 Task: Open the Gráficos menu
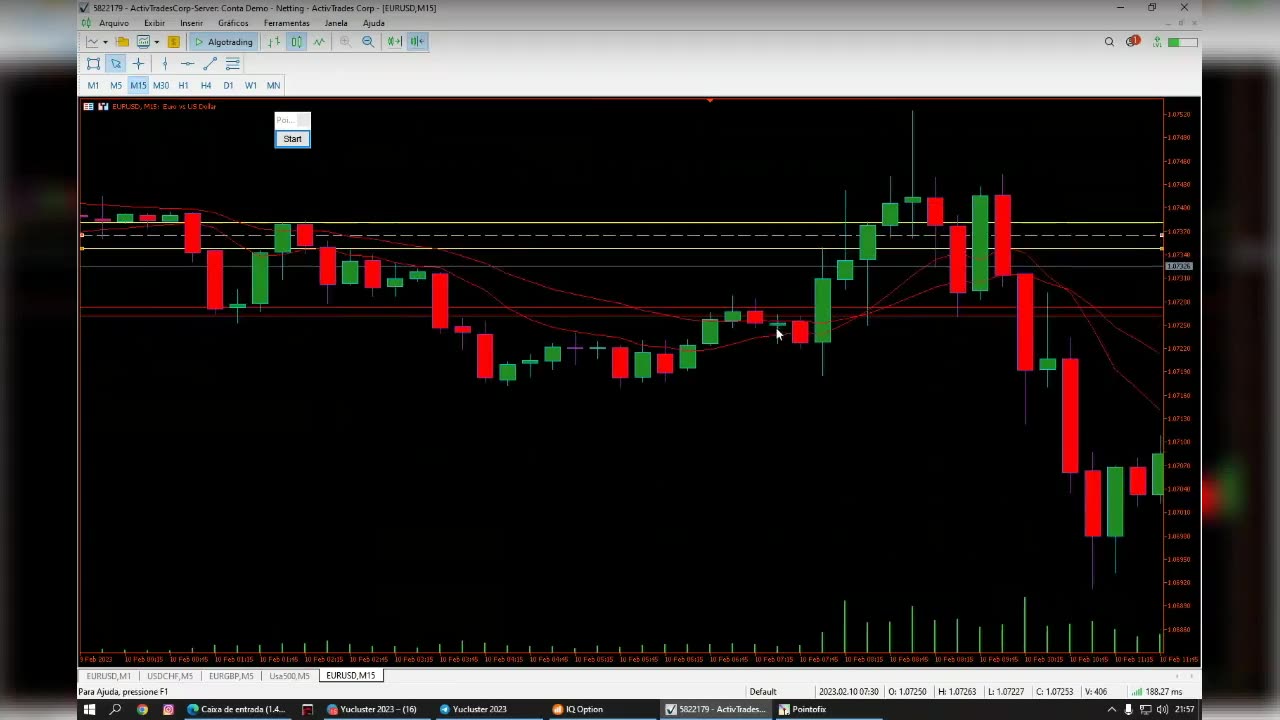233,23
